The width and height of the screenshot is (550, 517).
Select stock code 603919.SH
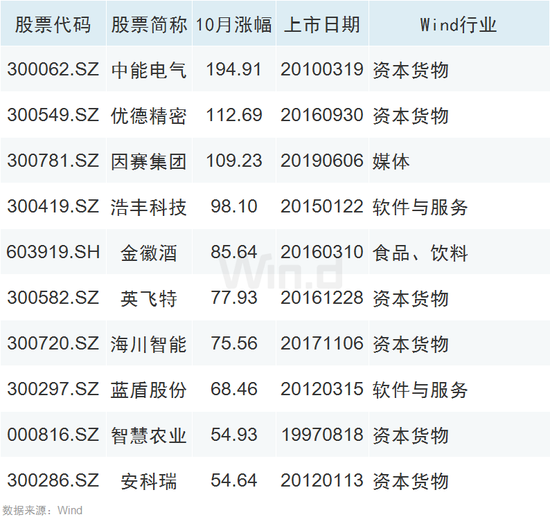click(x=53, y=252)
